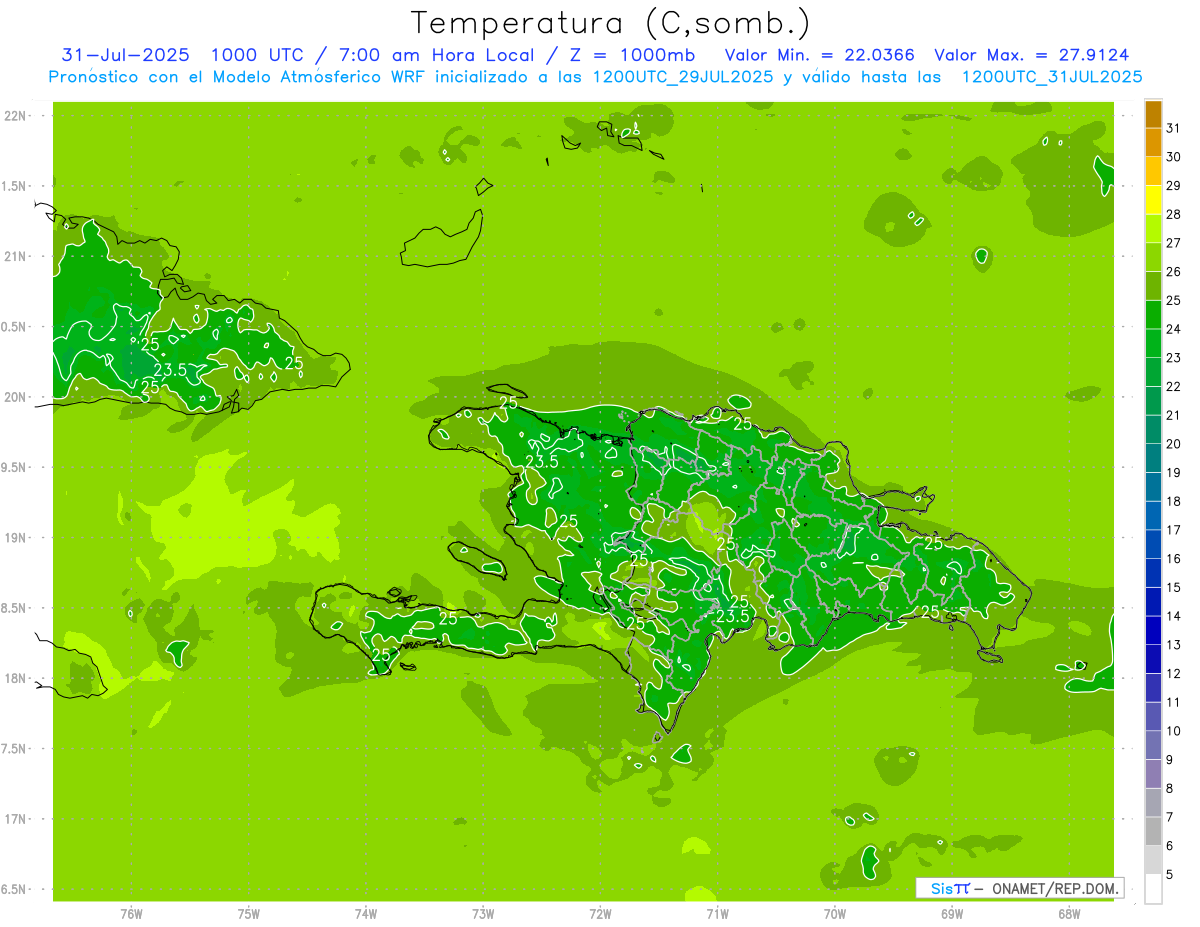The height and width of the screenshot is (927, 1200).
Task: Click the "22" value on the color legend
Action: [x=1174, y=386]
